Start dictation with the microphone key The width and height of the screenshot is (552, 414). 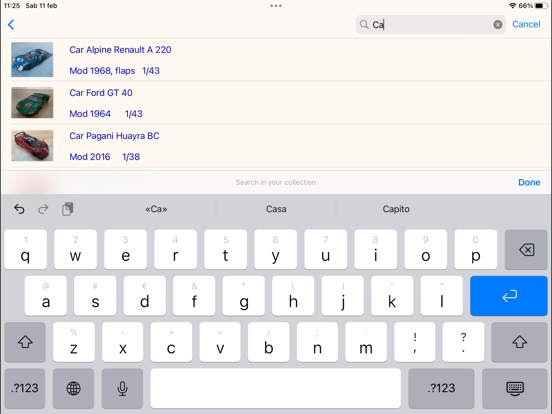click(x=122, y=388)
